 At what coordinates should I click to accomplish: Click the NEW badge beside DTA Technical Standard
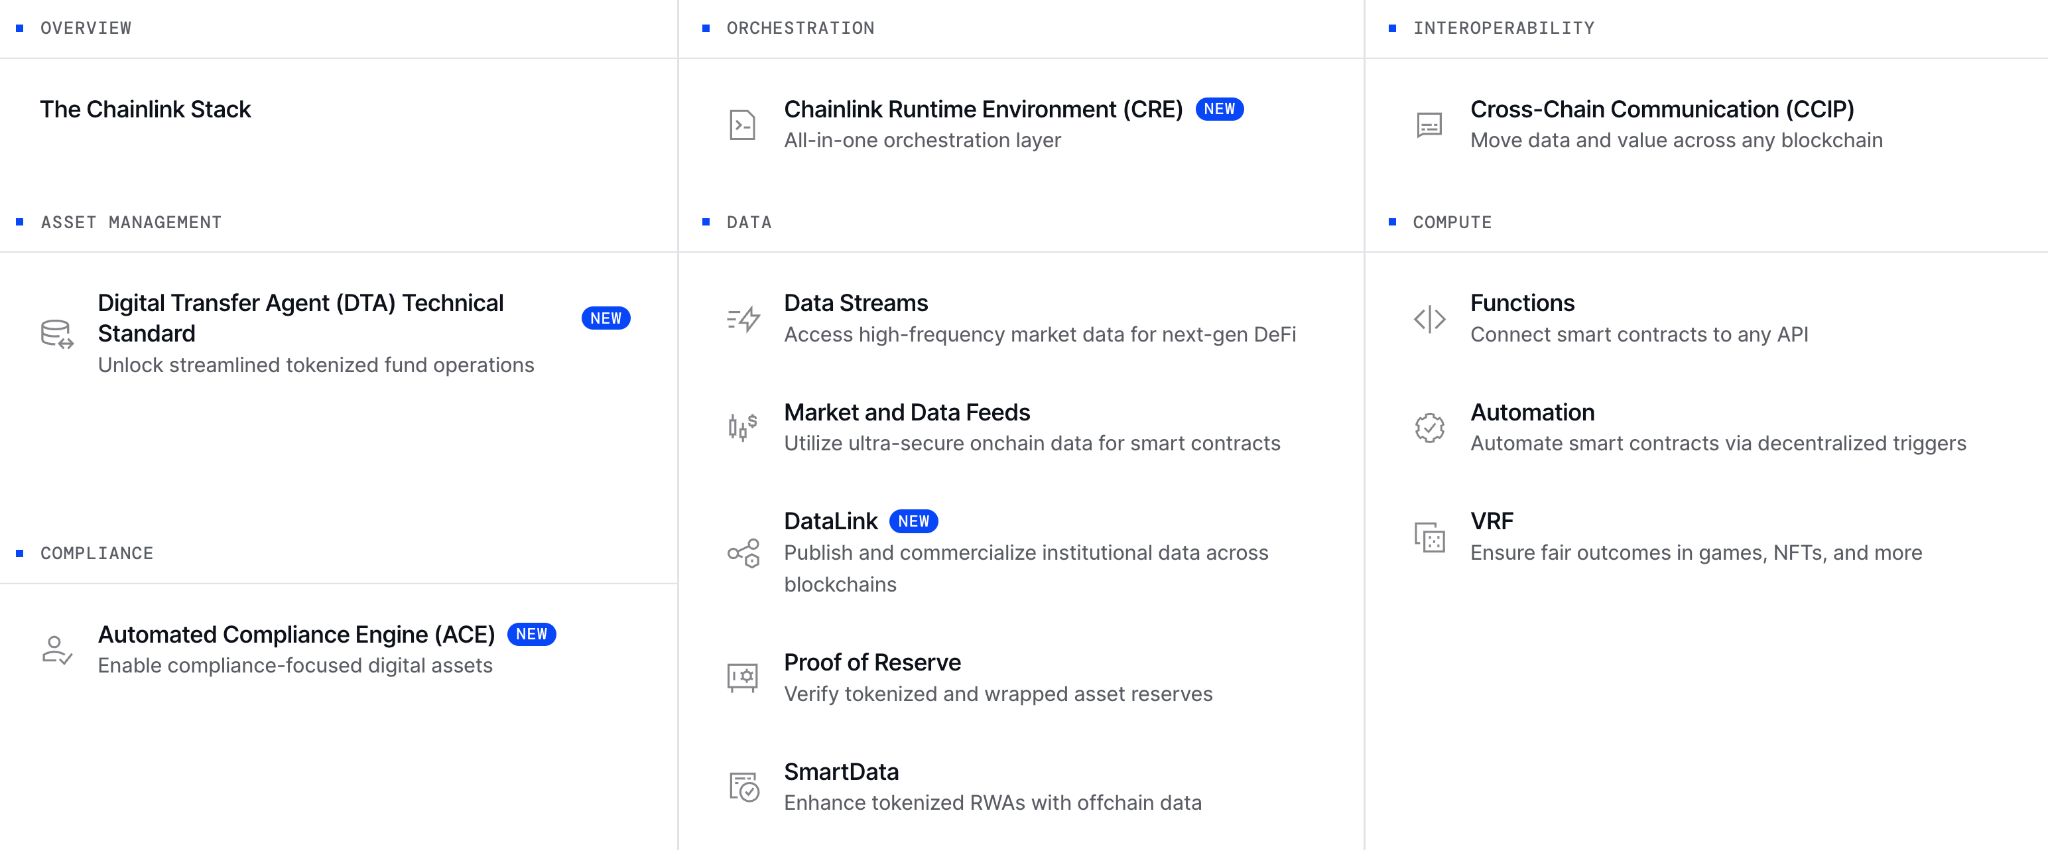[606, 318]
